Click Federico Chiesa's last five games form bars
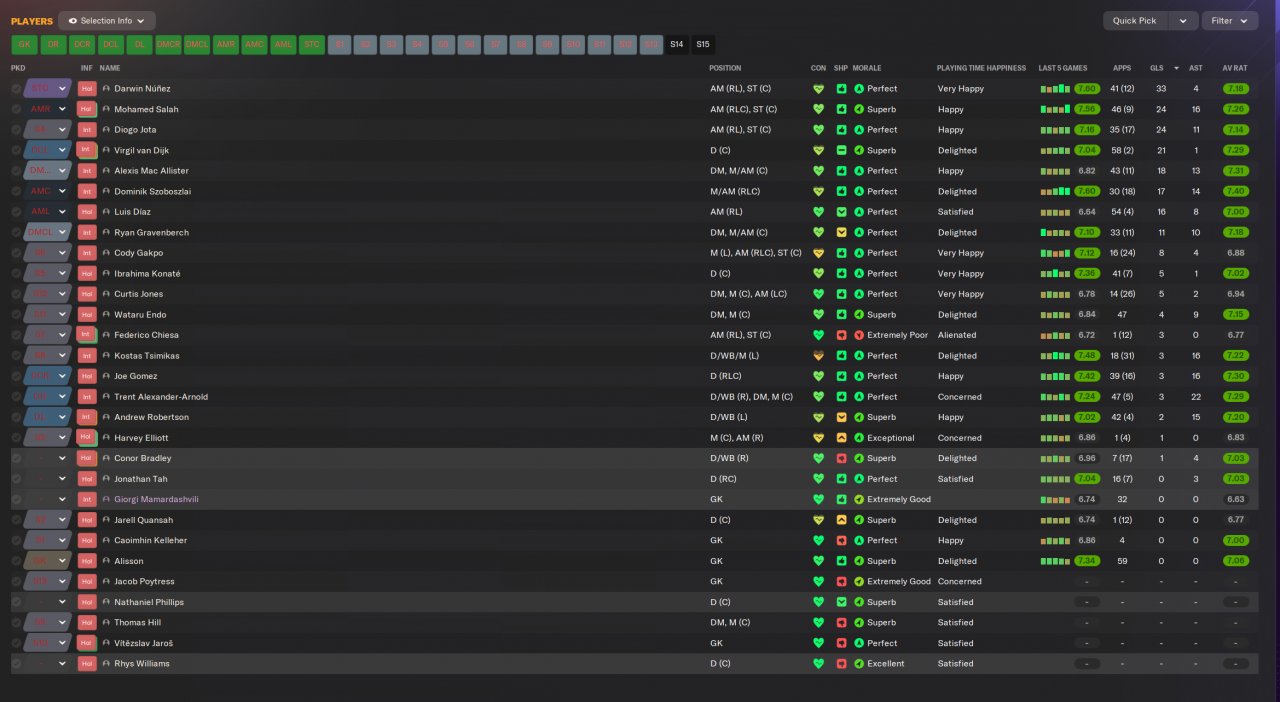 (1055, 335)
